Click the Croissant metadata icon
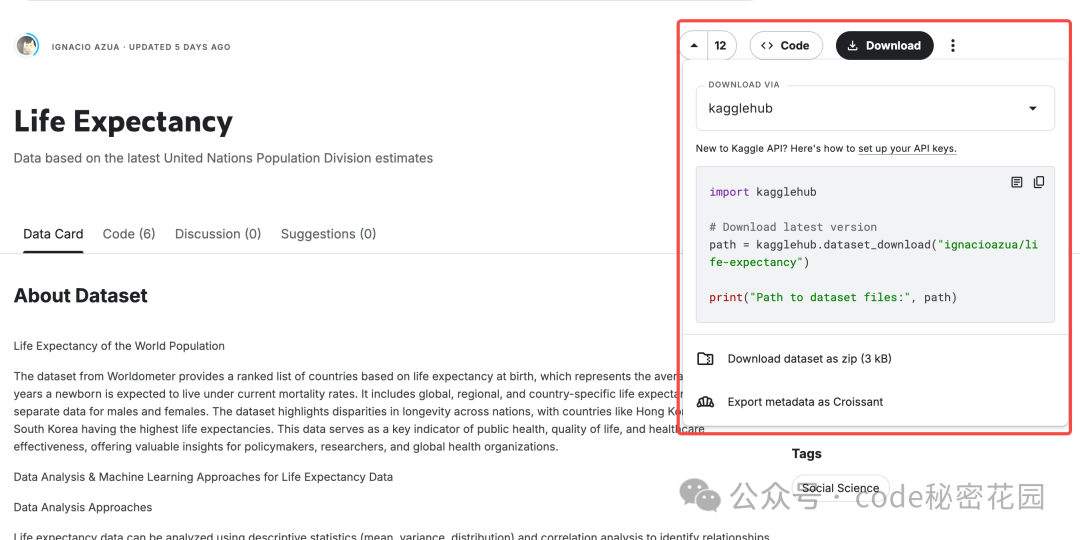This screenshot has height=540, width=1080. (705, 402)
